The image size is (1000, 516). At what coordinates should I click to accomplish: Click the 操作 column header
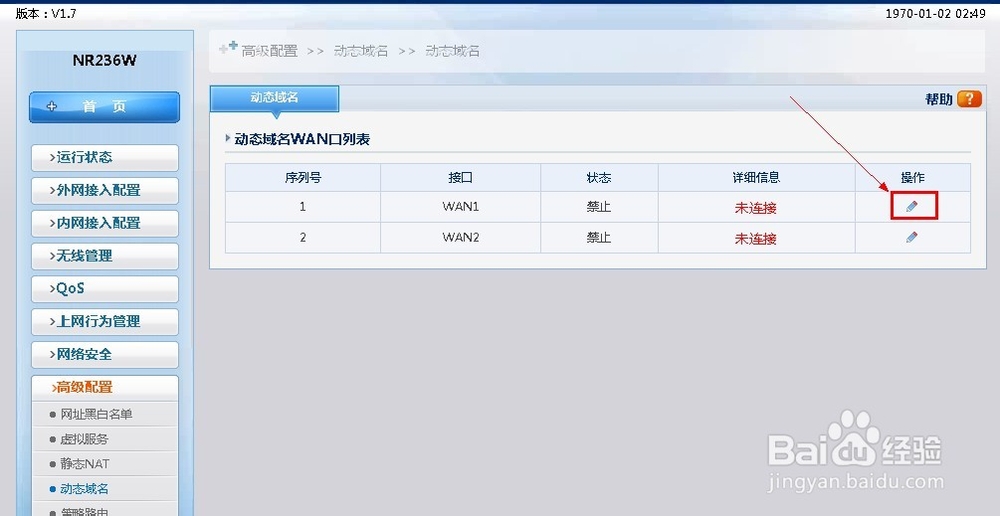pos(913,178)
